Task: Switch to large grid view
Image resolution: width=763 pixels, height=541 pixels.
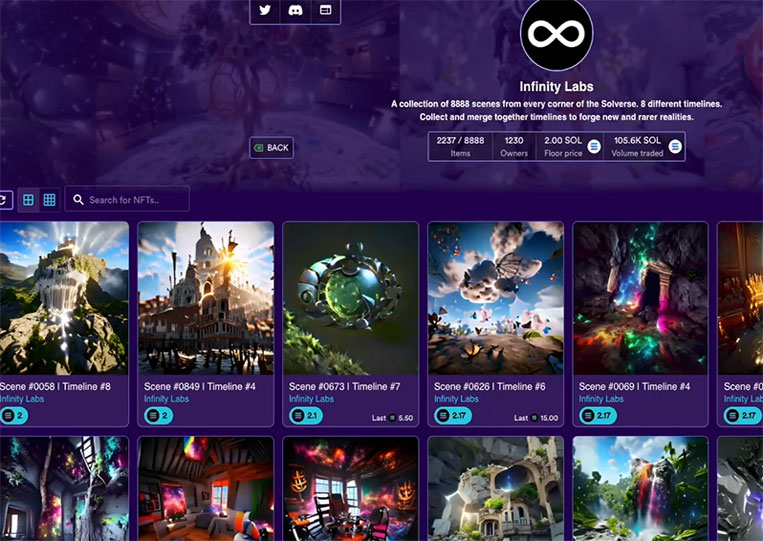Action: click(28, 199)
